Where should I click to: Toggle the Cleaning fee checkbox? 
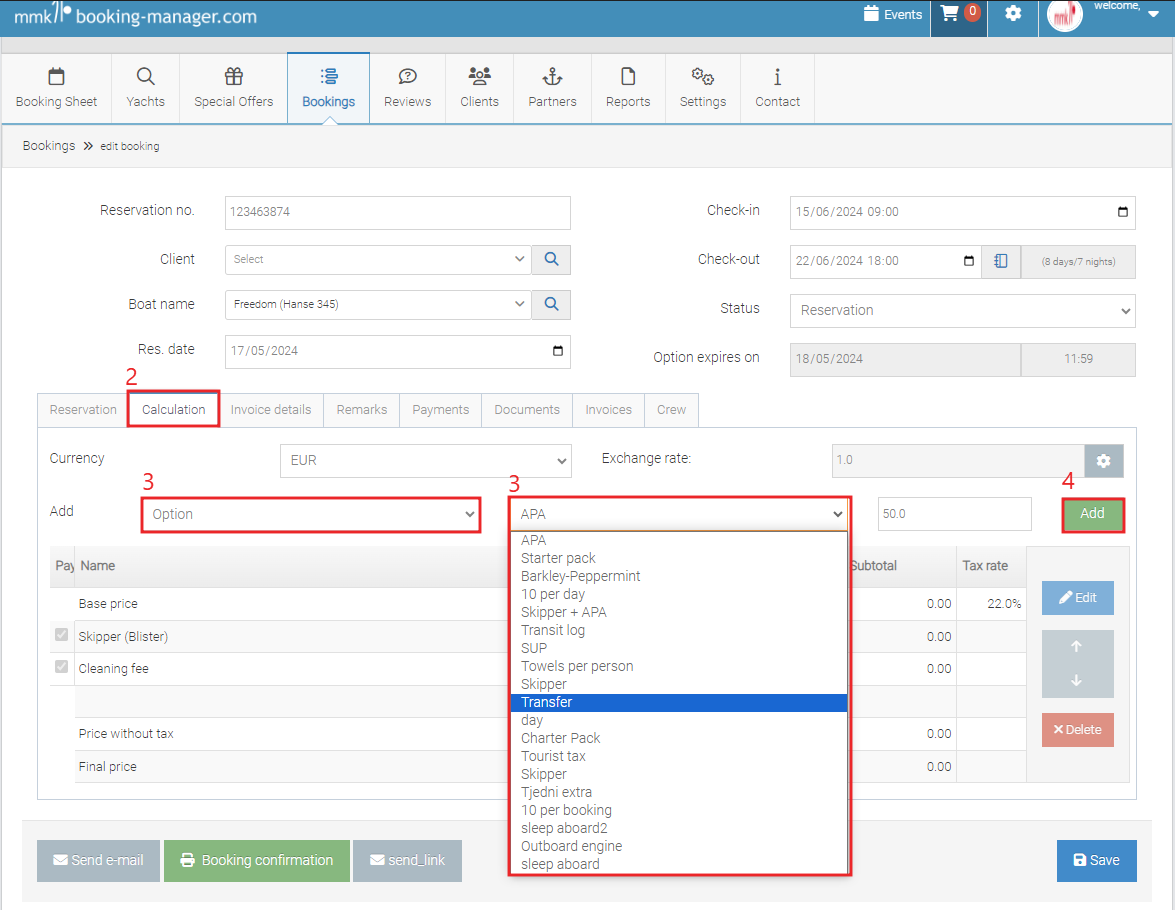tap(62, 667)
